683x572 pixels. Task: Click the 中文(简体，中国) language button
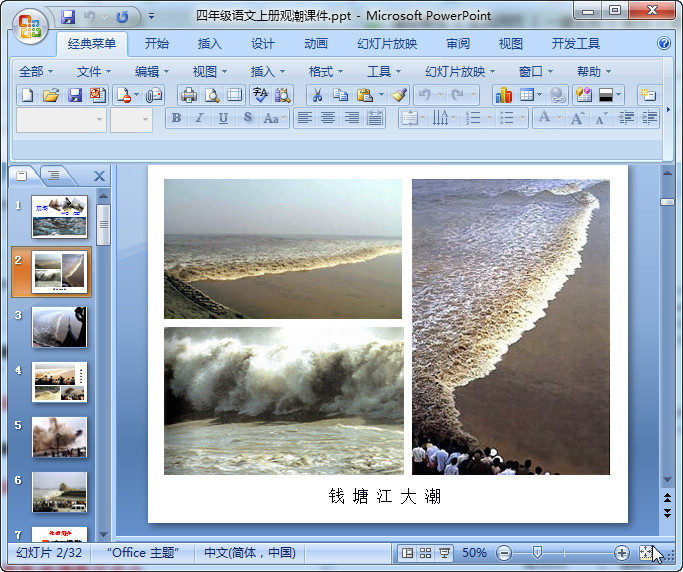(x=249, y=553)
